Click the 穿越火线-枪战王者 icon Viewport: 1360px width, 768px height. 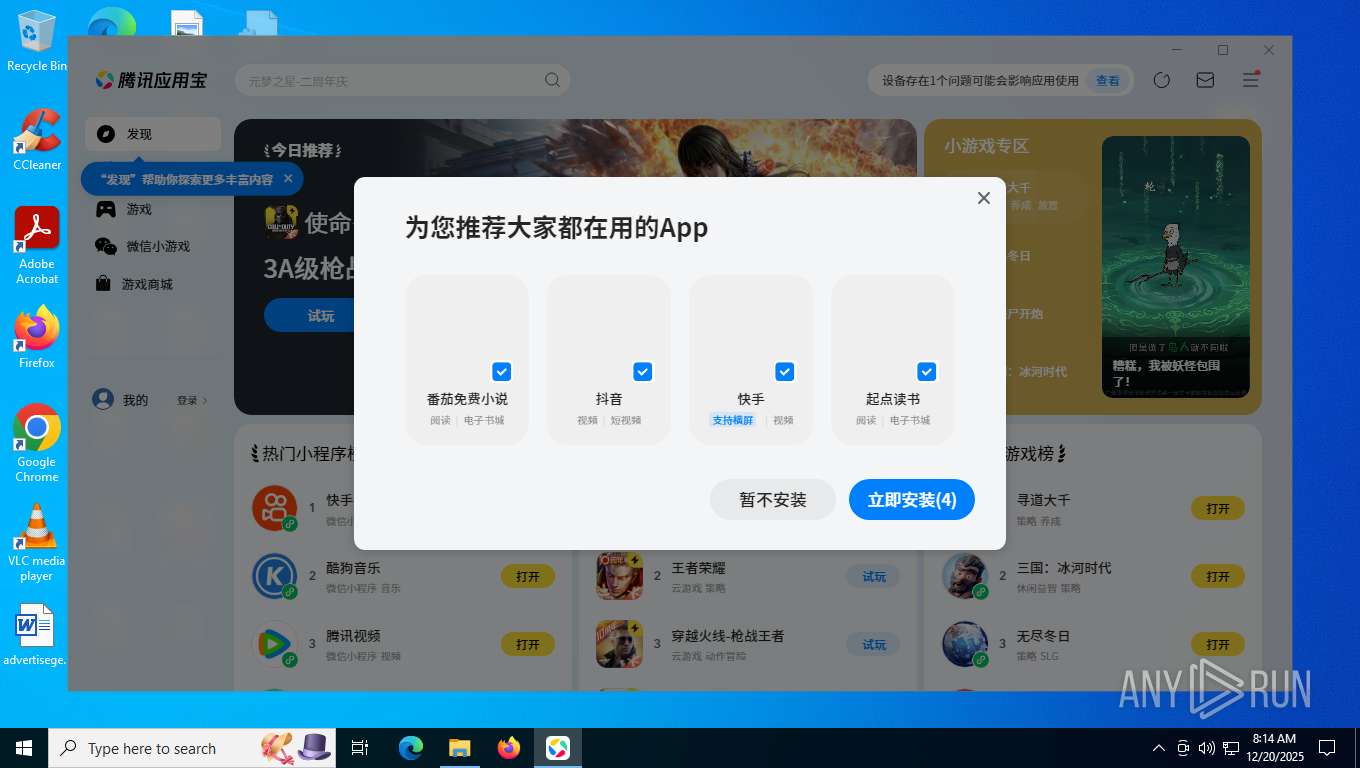click(x=620, y=644)
